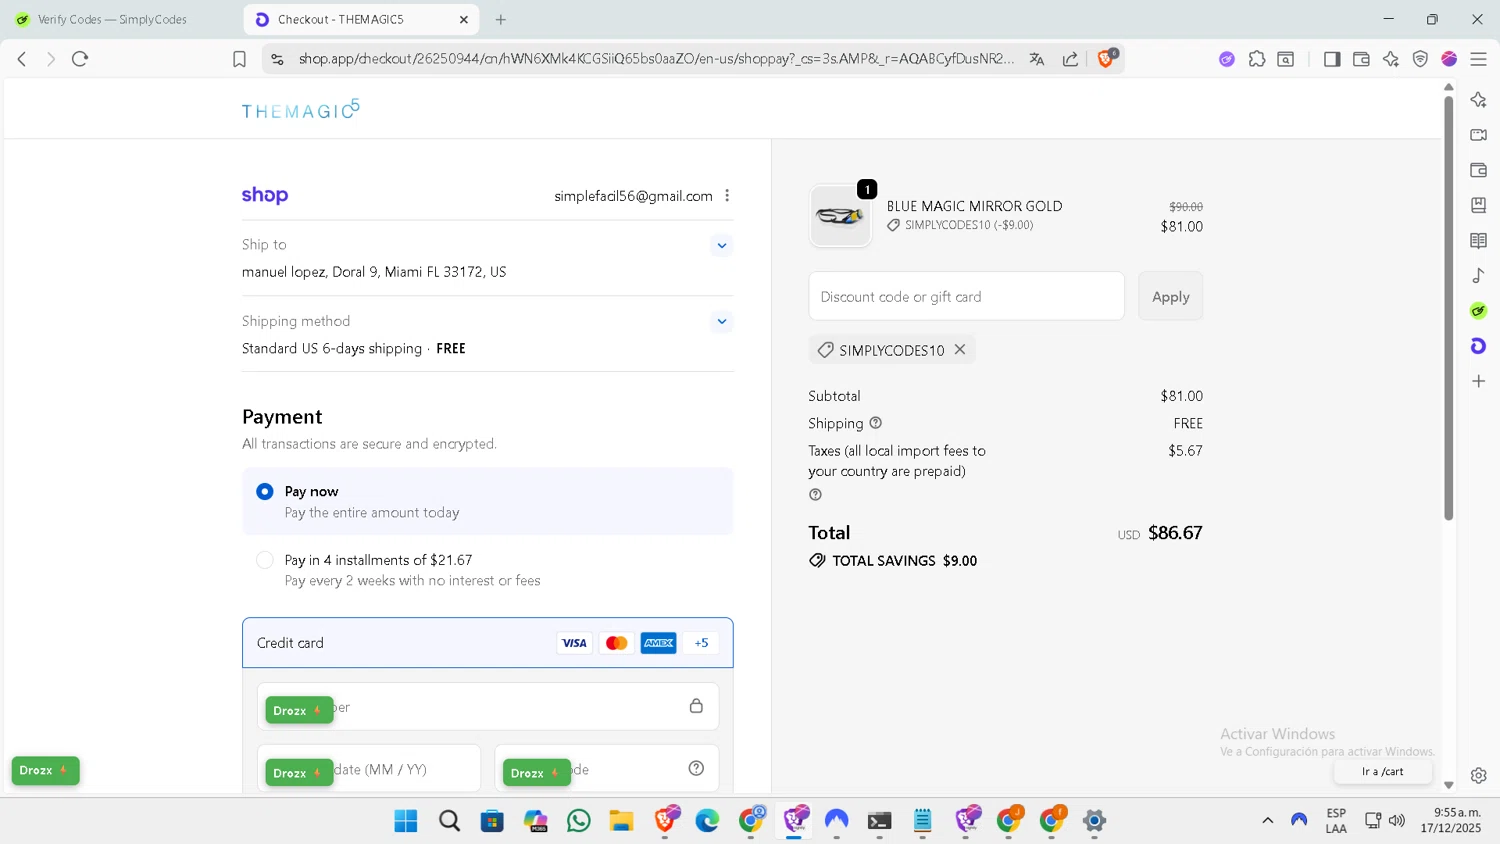Open the Blue Magic Mirror Gold thumbnail
This screenshot has width=1500, height=844.
pyautogui.click(x=840, y=215)
